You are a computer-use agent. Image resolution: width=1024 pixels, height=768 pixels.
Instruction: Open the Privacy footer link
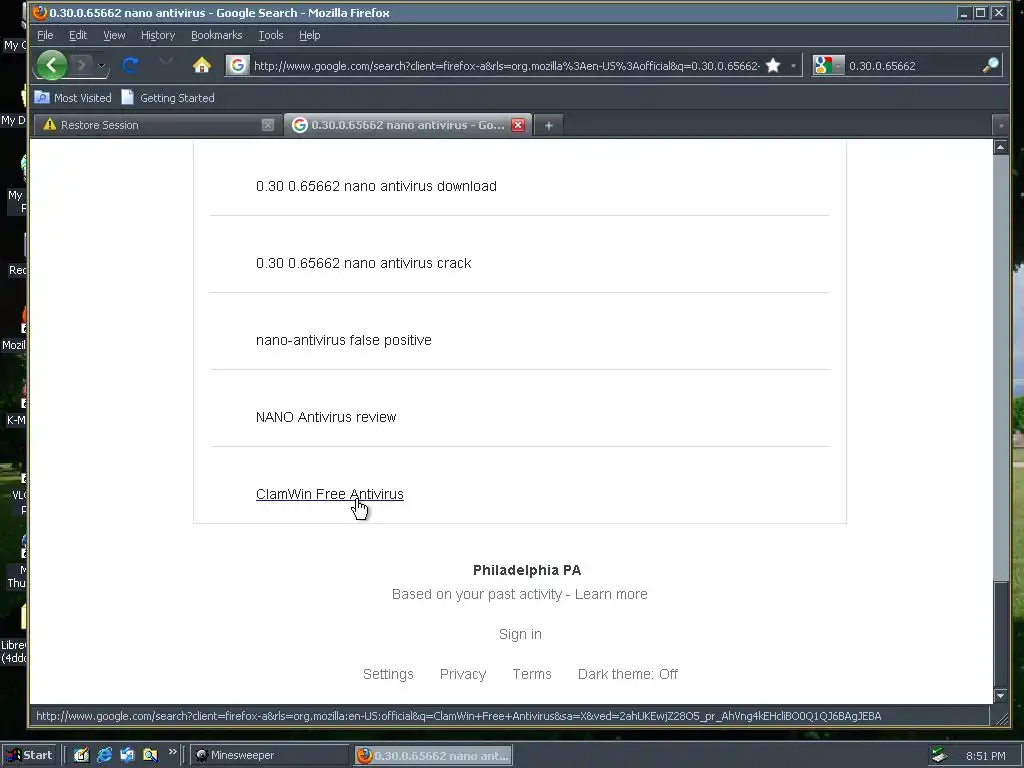pos(463,674)
